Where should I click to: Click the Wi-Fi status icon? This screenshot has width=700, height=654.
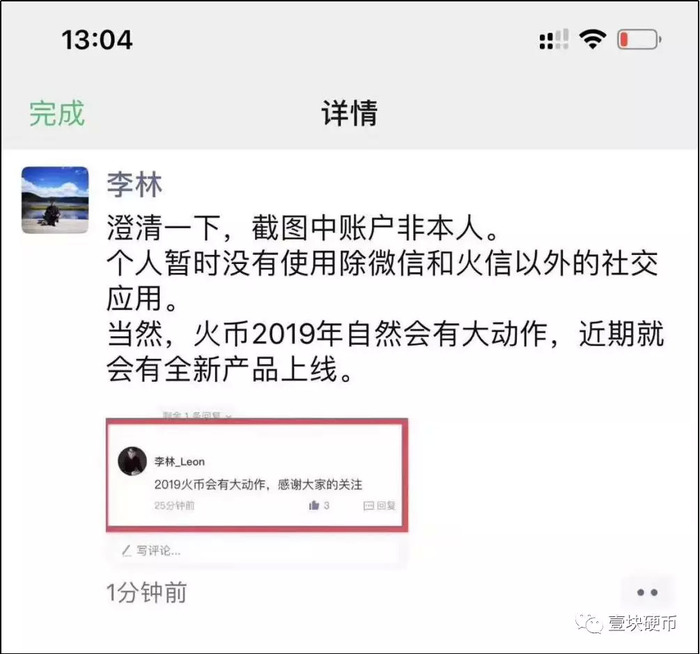[x=592, y=39]
